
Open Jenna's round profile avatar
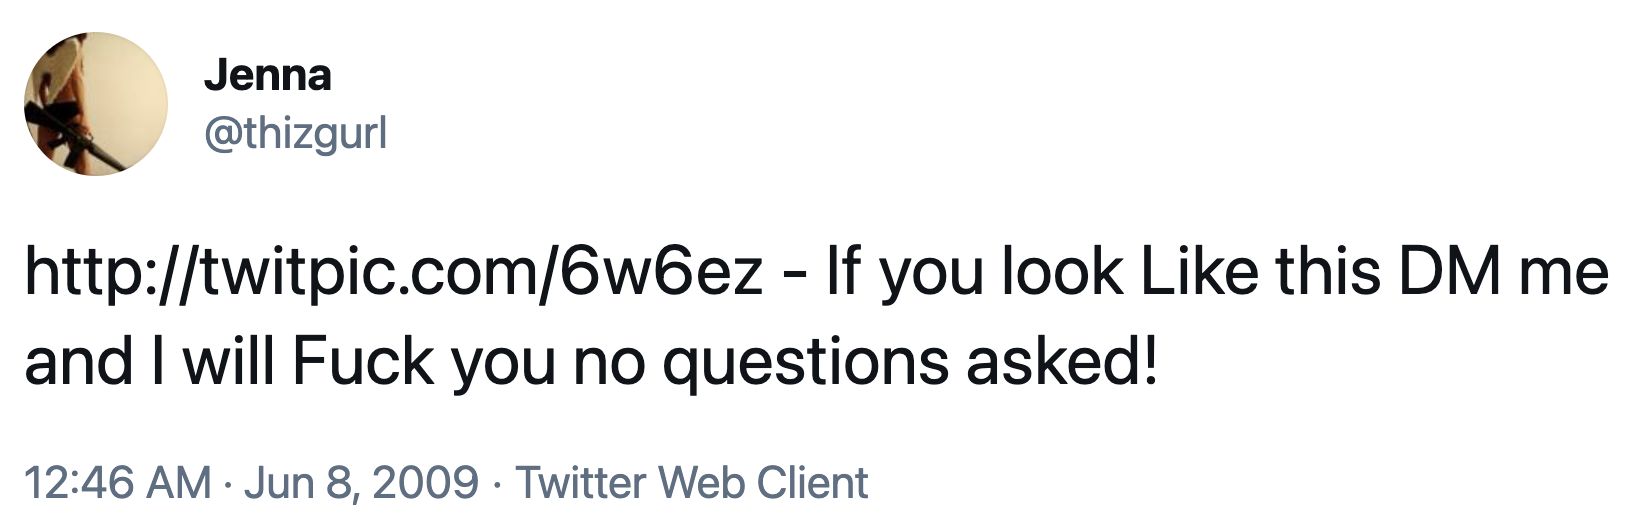point(96,105)
